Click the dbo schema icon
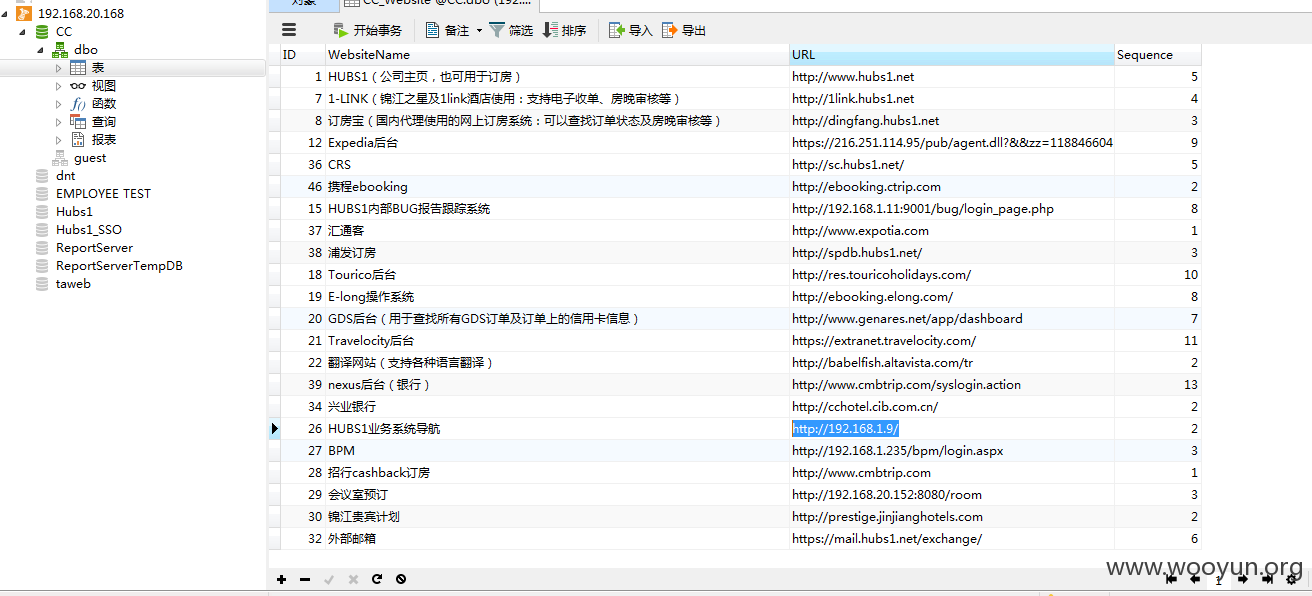Viewport: 1312px width, 596px height. (x=60, y=49)
